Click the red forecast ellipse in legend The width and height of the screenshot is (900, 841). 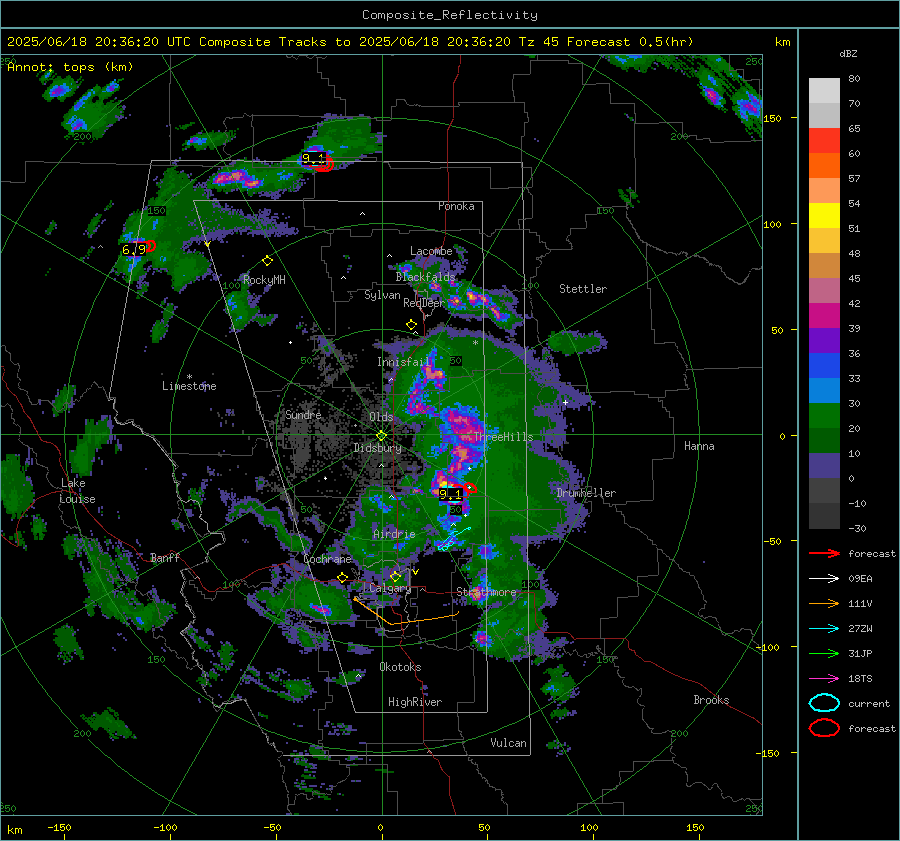tap(824, 728)
